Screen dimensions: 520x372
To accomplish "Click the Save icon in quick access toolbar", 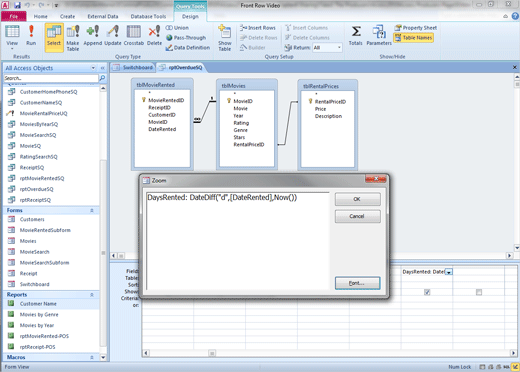I will pos(17,5).
